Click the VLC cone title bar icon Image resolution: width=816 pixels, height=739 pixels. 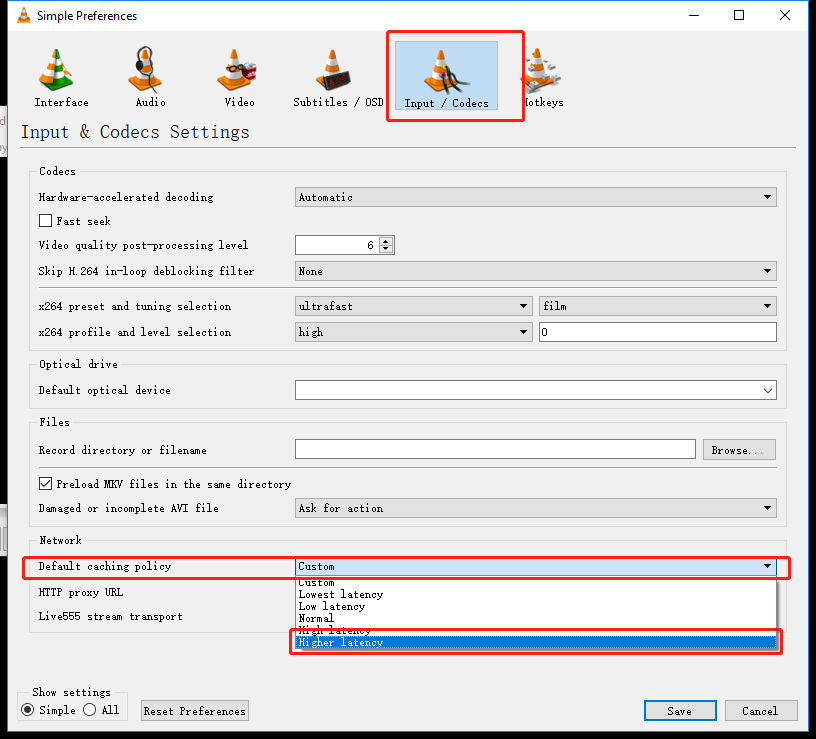[x=23, y=16]
